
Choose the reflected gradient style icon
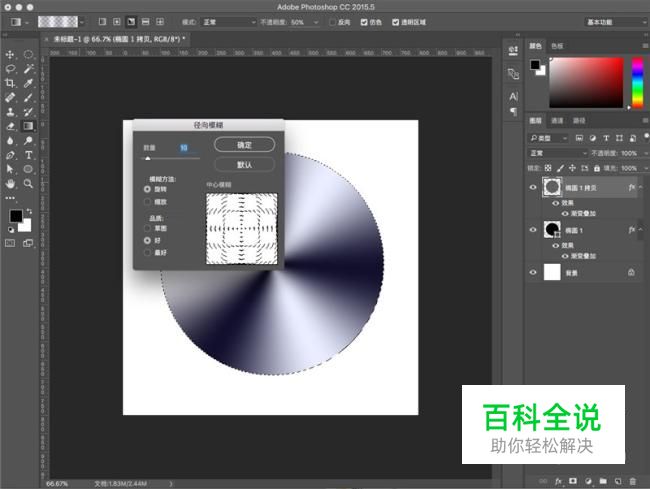146,22
